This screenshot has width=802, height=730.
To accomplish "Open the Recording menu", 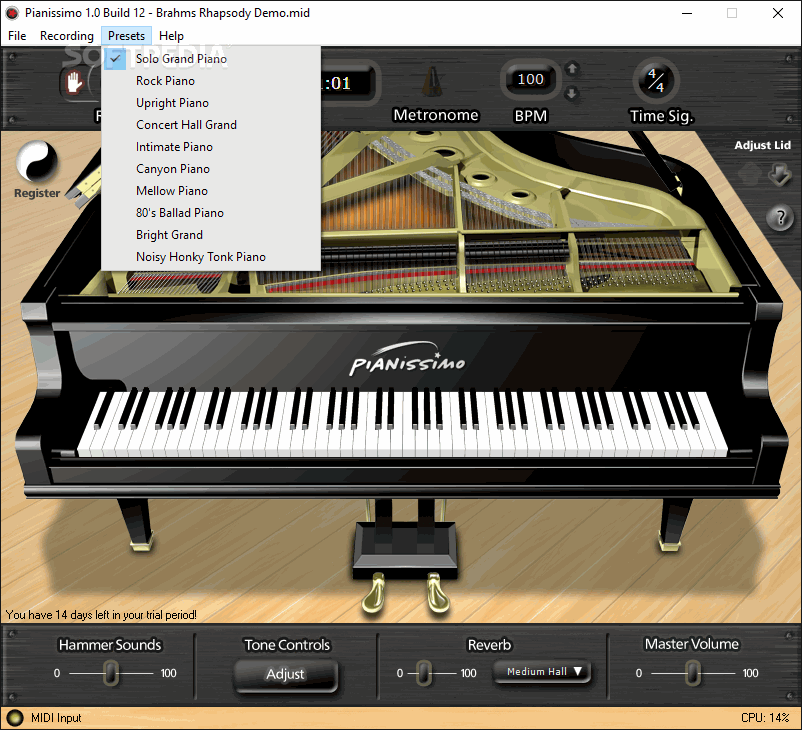I will [x=67, y=36].
